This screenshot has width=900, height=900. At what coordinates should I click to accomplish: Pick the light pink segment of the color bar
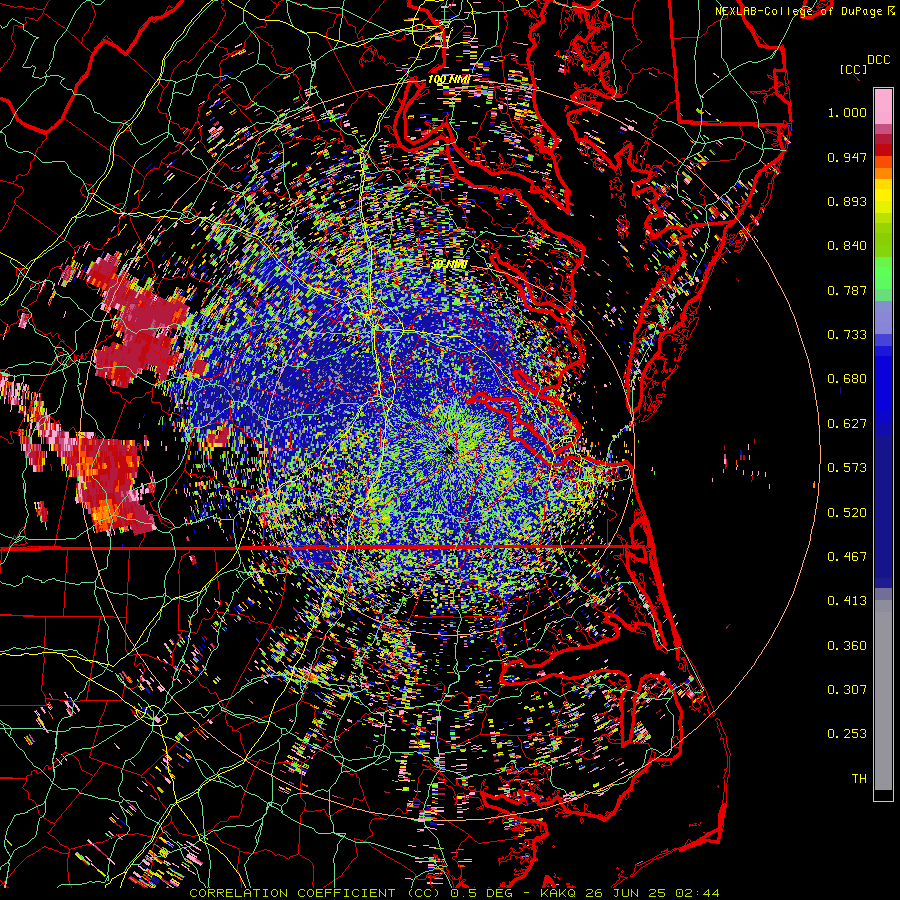(x=883, y=107)
